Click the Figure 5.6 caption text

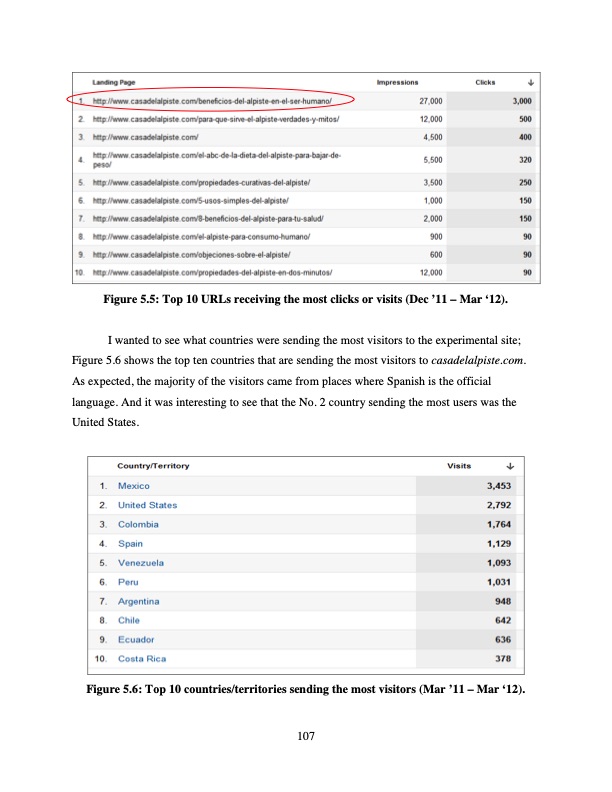(x=305, y=690)
